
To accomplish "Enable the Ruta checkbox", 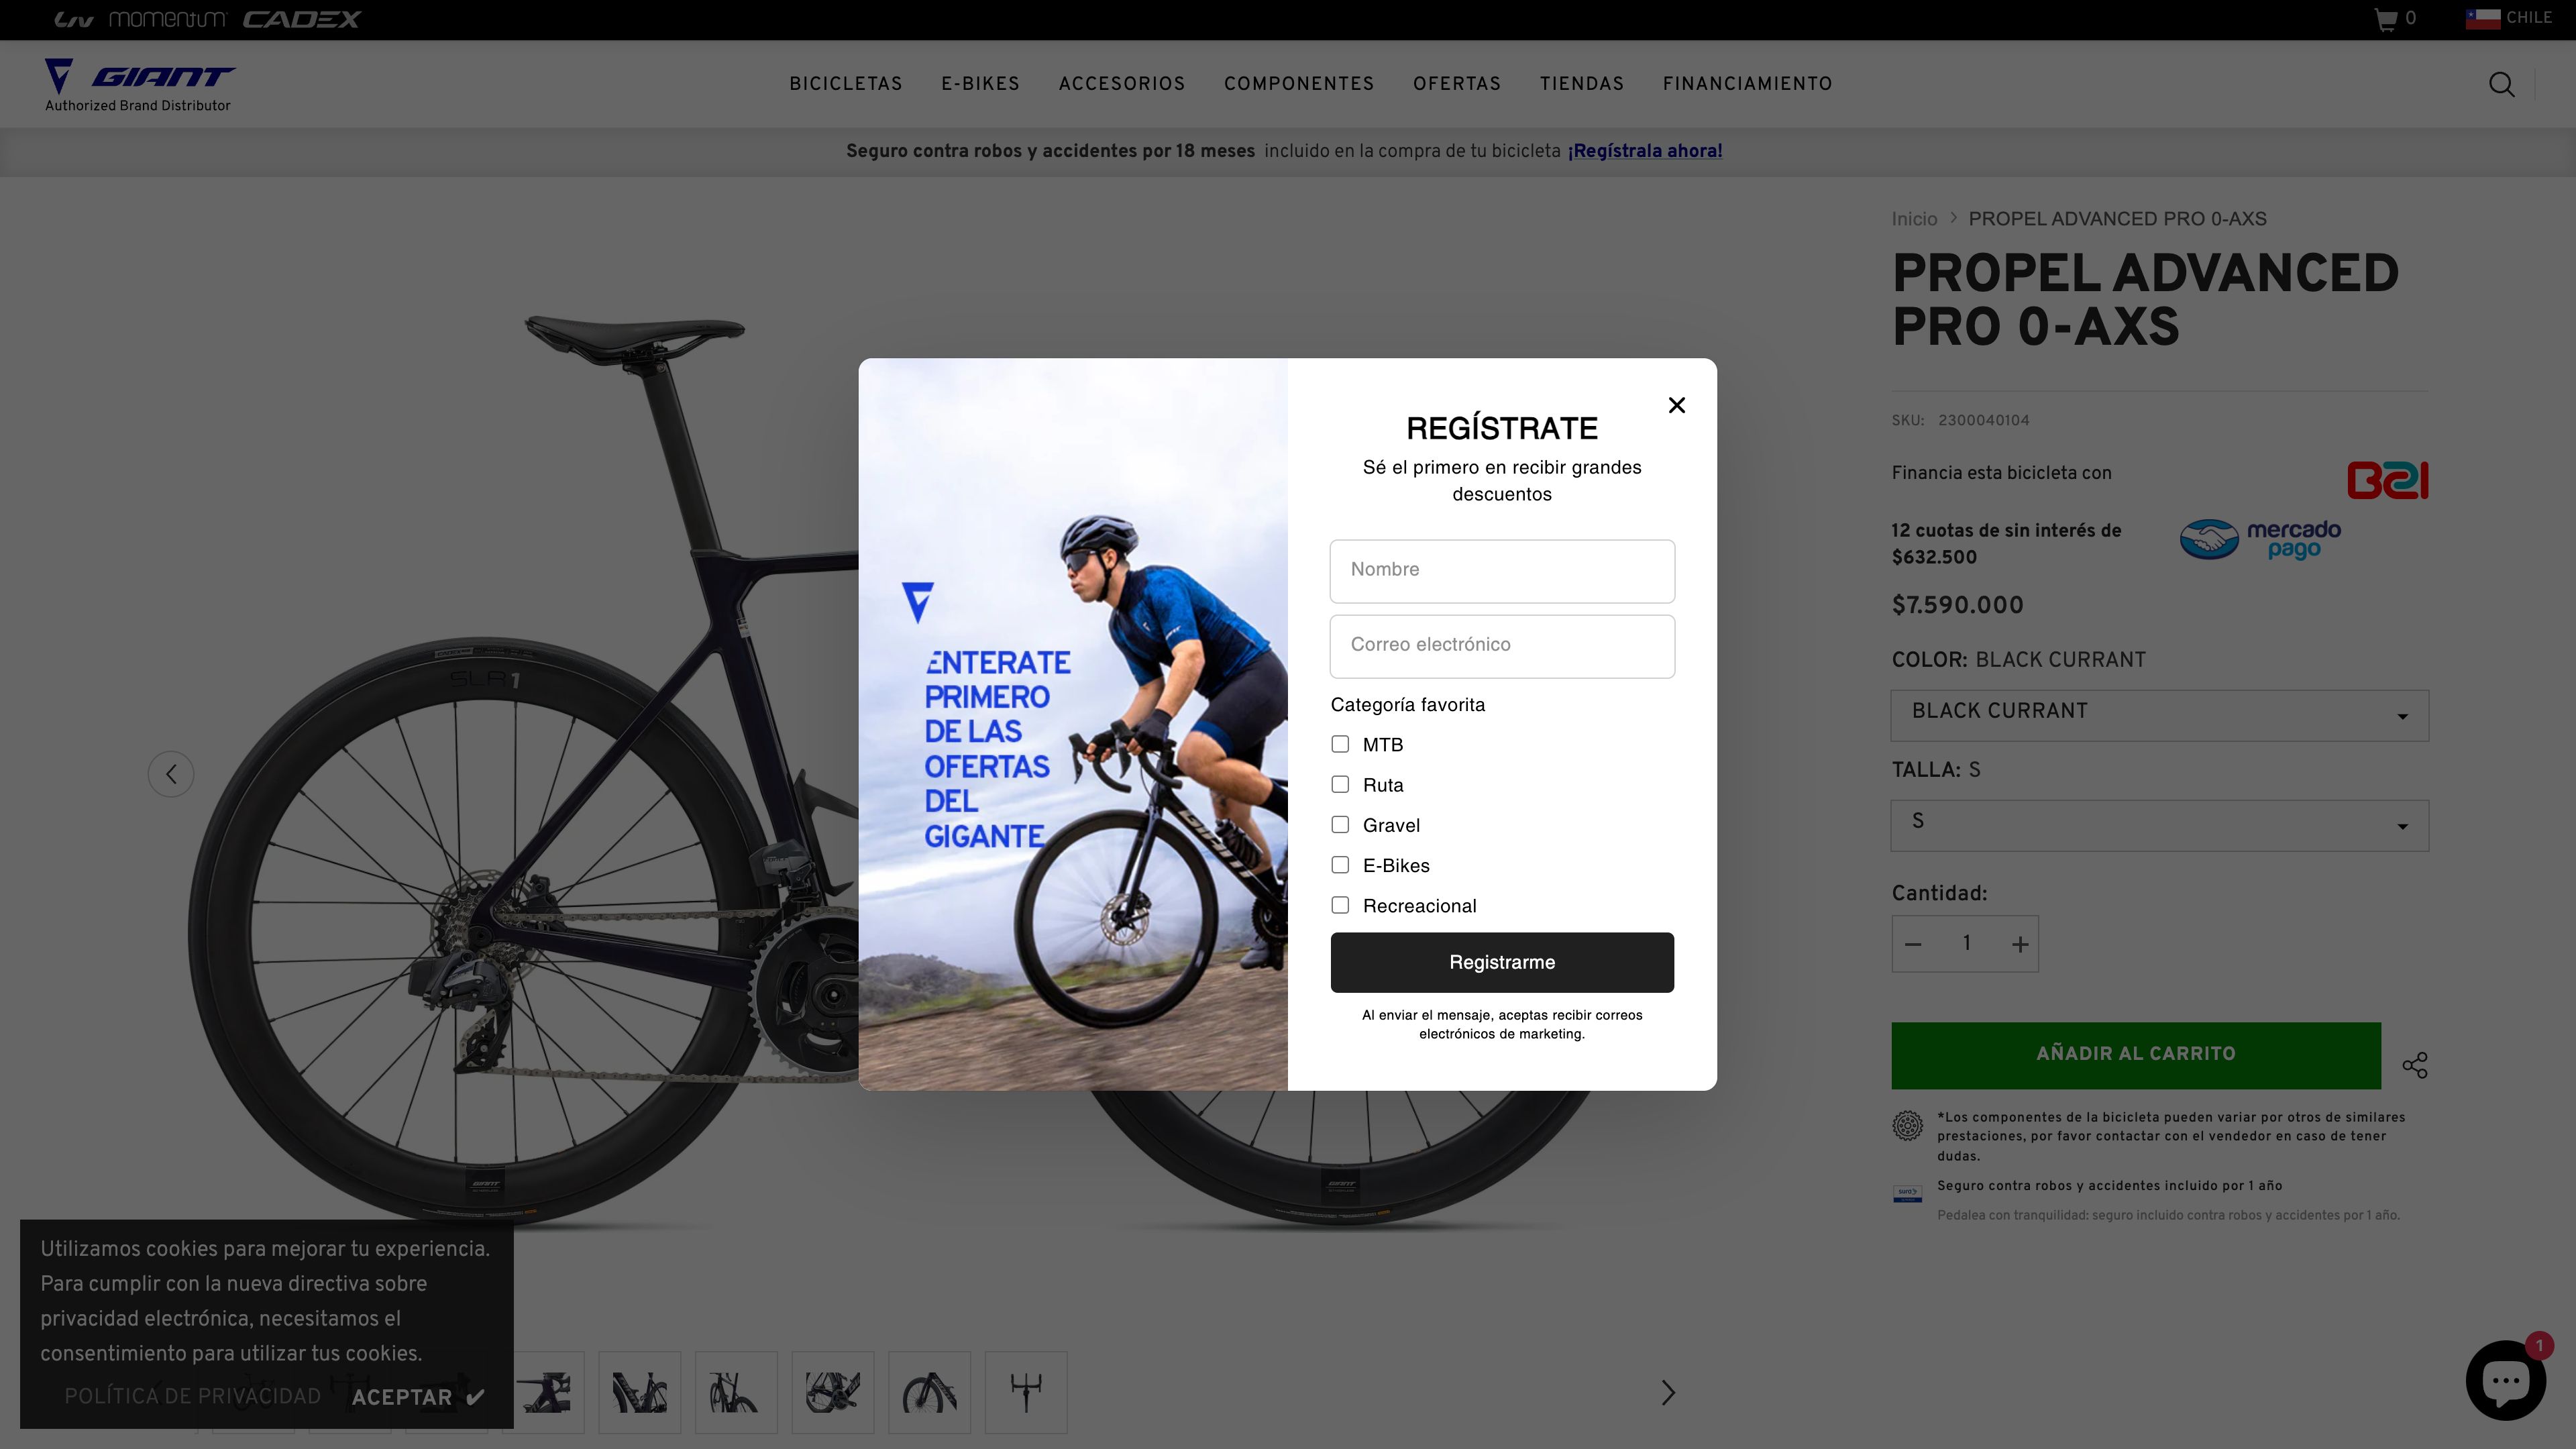I will pyautogui.click(x=1340, y=785).
